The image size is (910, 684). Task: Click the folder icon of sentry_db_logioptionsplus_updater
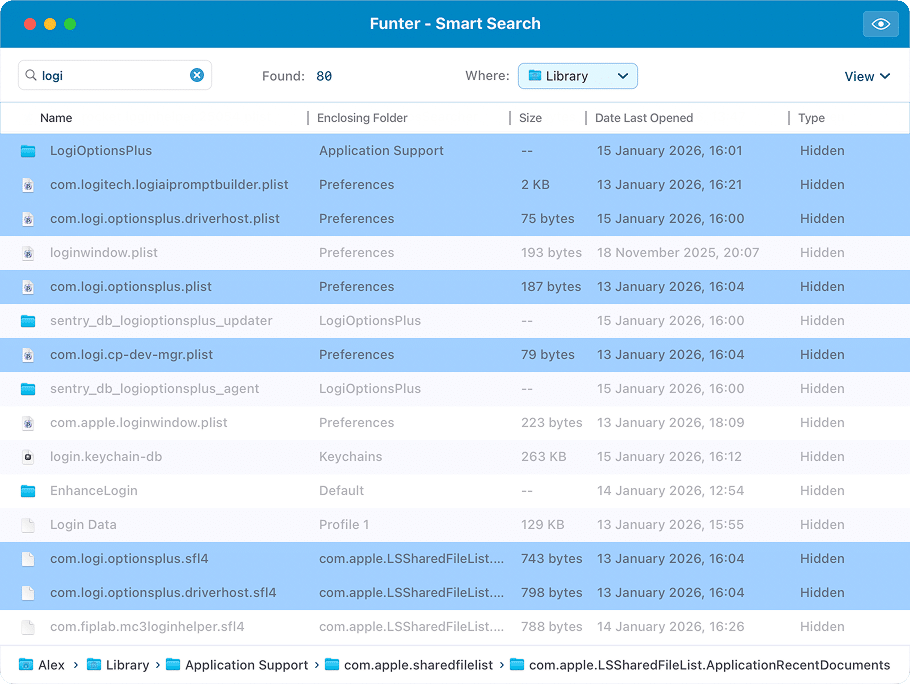28,320
